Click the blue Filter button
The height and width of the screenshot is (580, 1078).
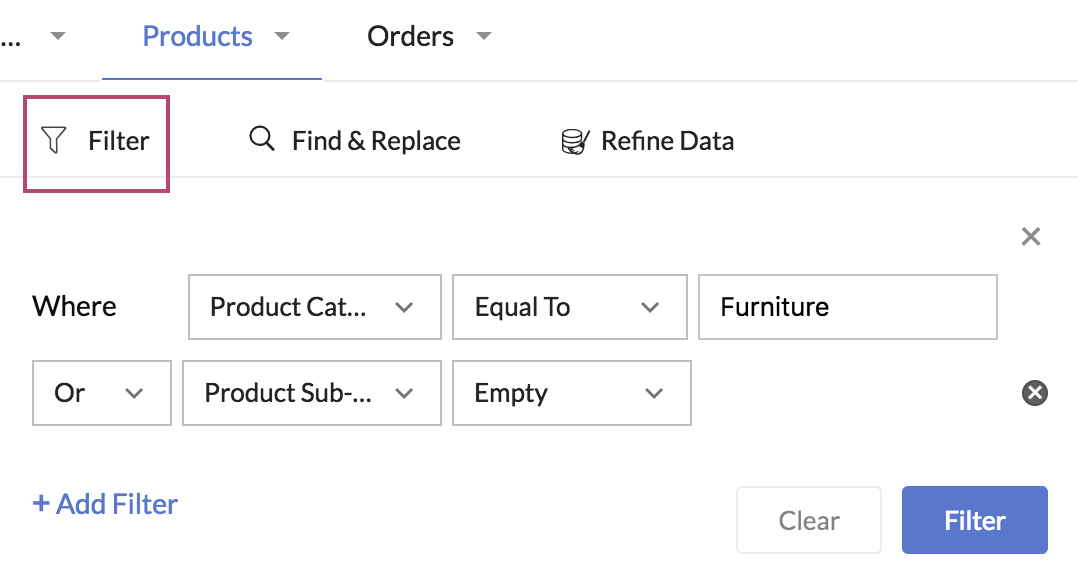974,520
